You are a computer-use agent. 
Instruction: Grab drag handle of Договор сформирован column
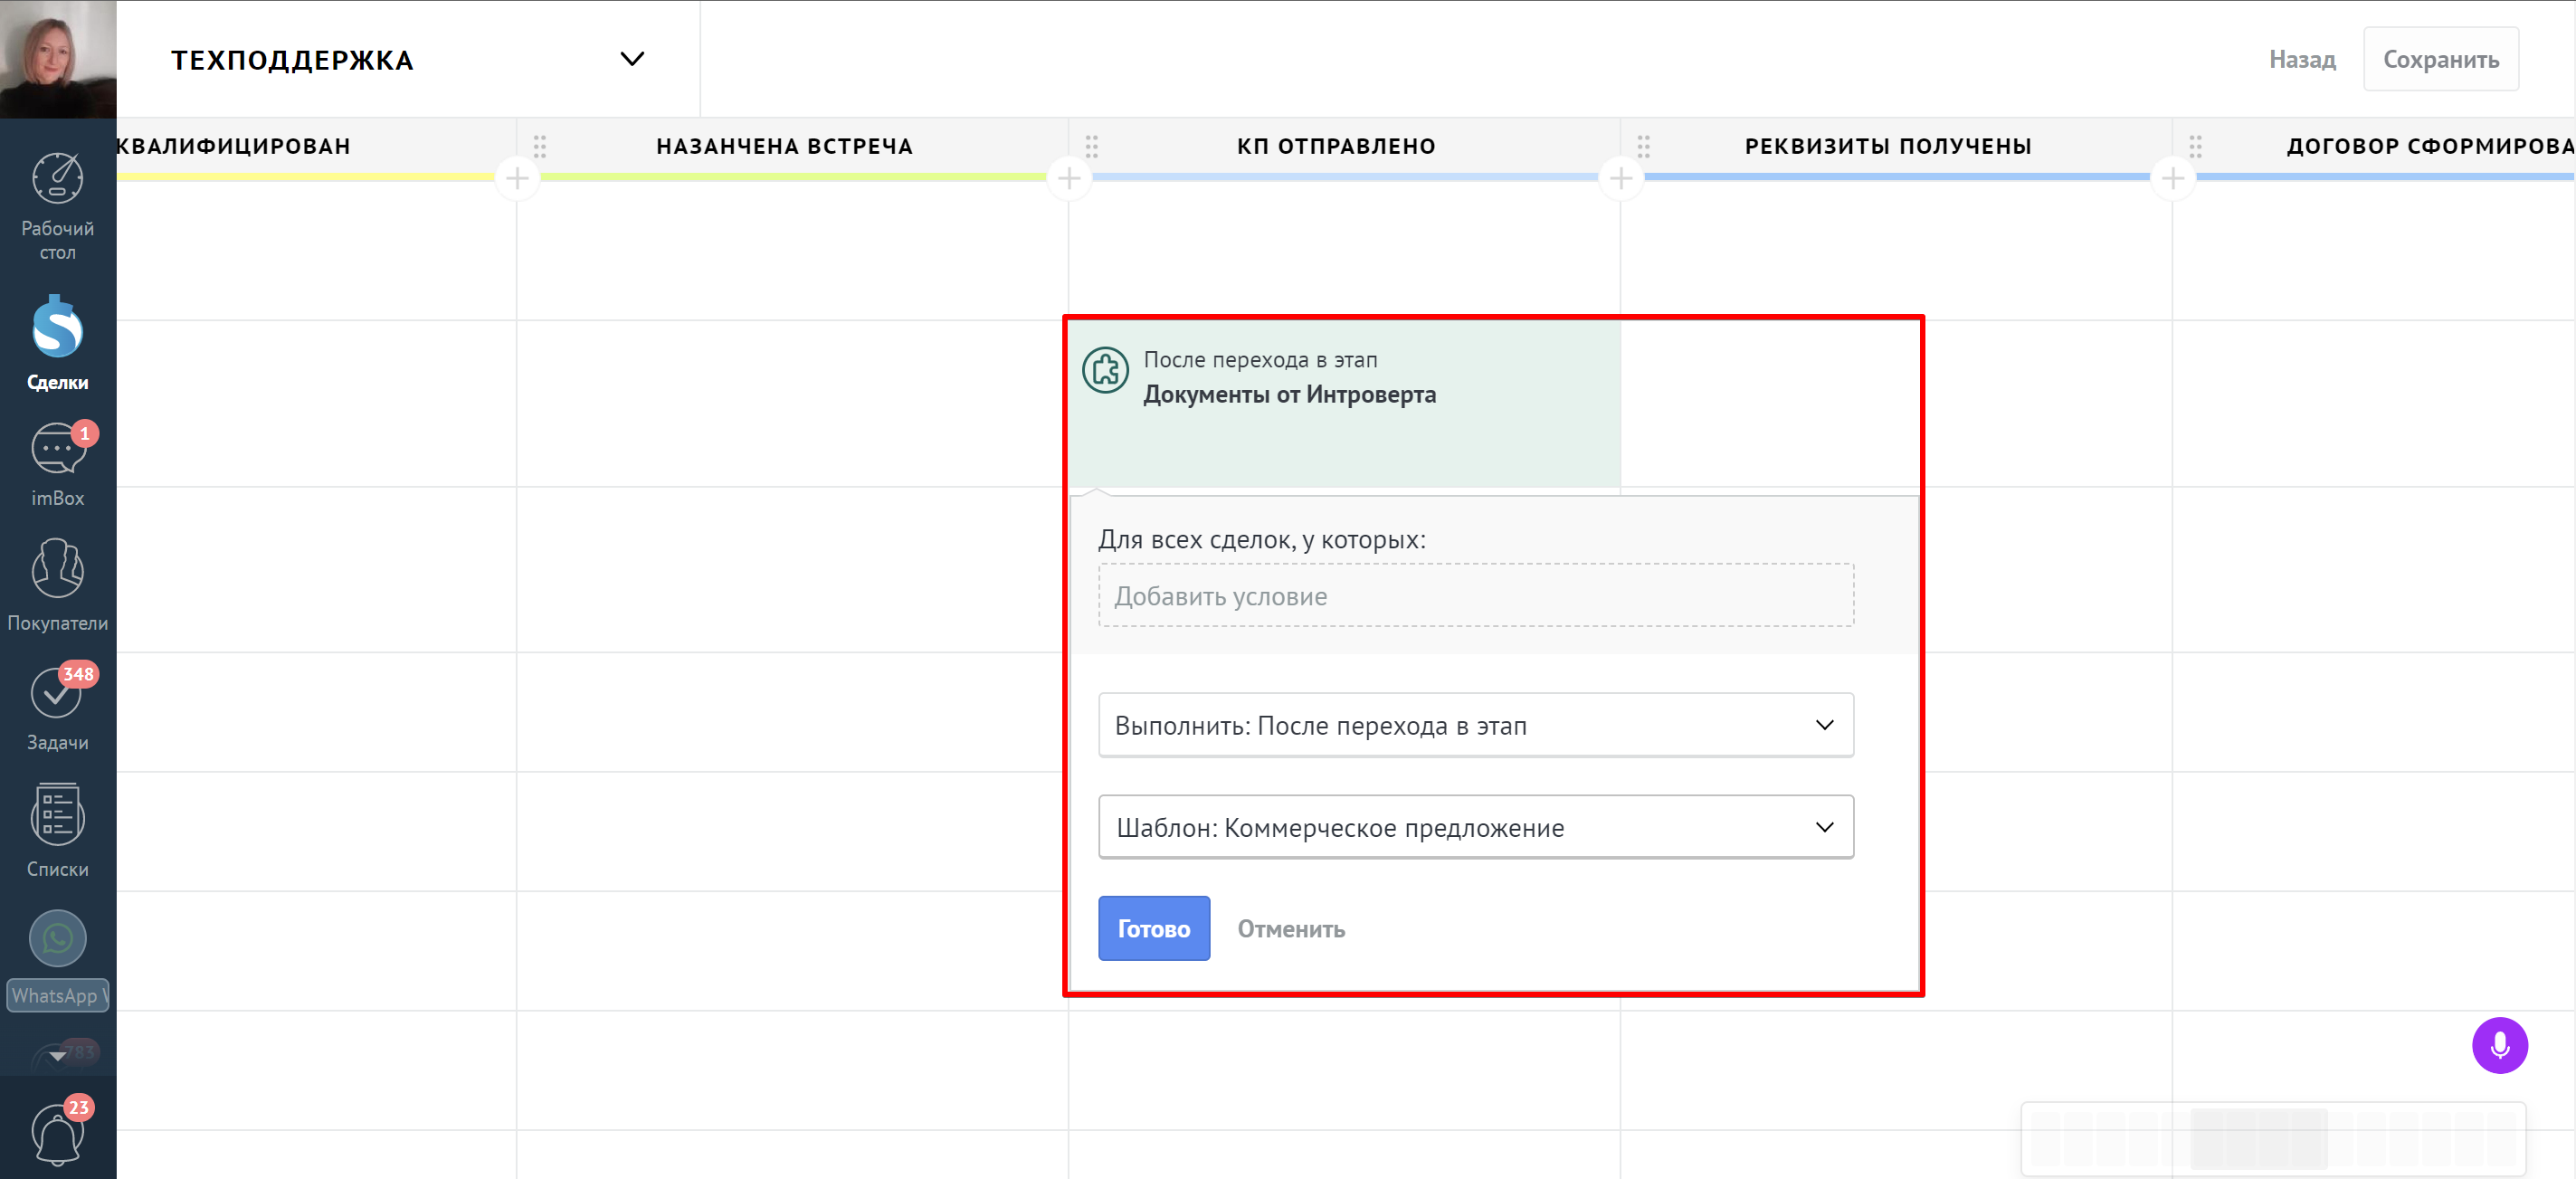pos(2196,146)
